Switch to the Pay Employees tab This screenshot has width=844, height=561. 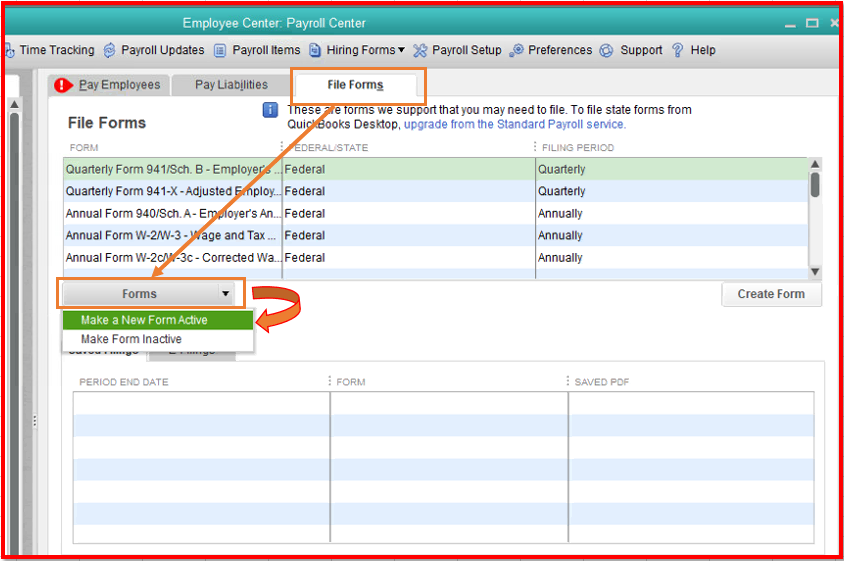pyautogui.click(x=110, y=85)
